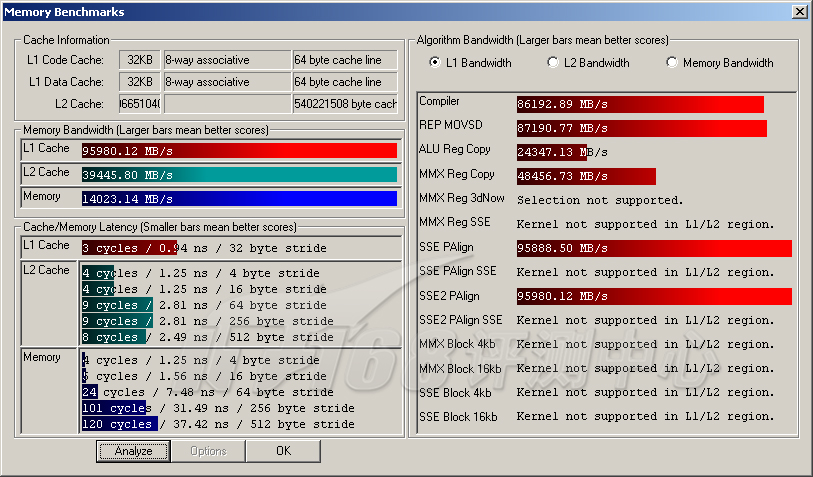
Task: Select the Memory Bandwidth radio button
Action: 672,63
